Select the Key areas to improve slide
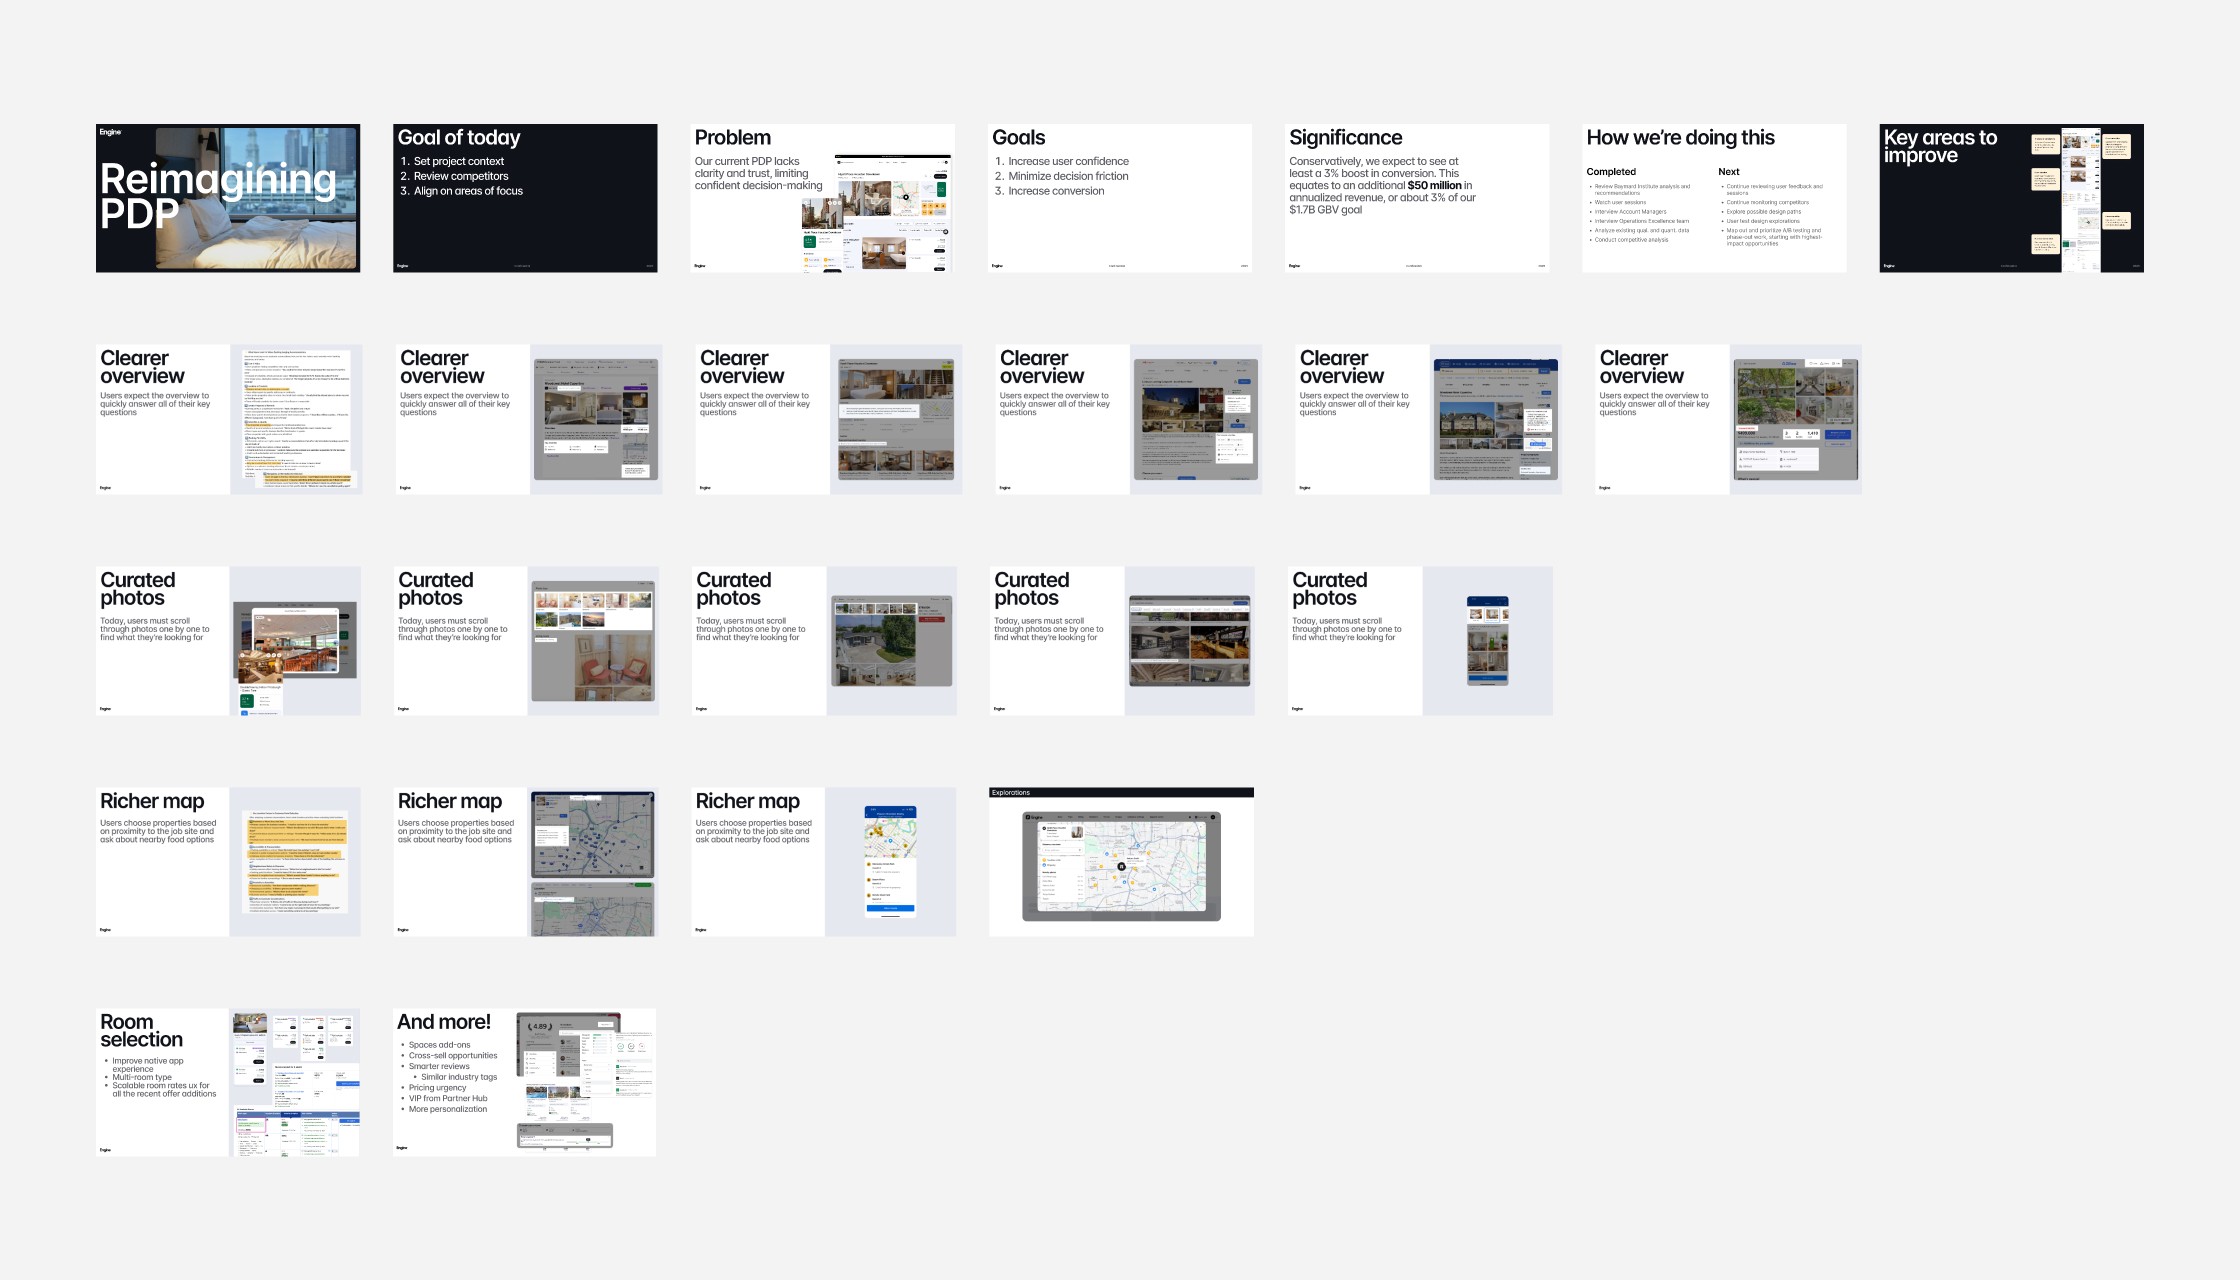Screen dimensions: 2240x1280 [2011, 198]
